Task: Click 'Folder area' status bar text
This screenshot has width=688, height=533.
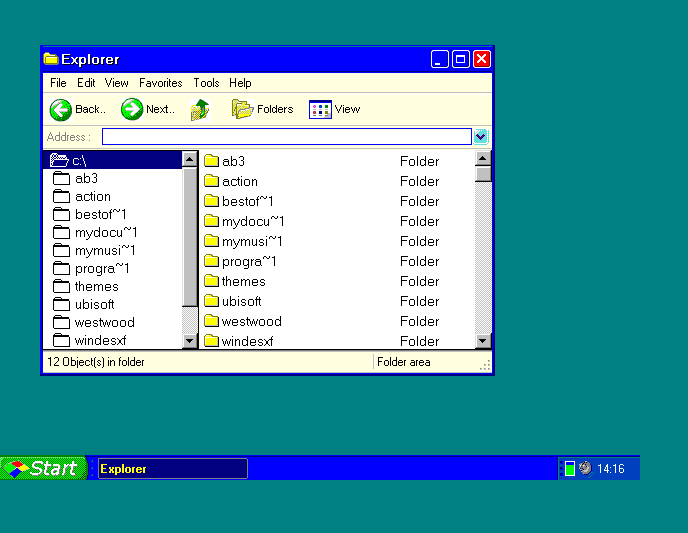Action: [404, 362]
